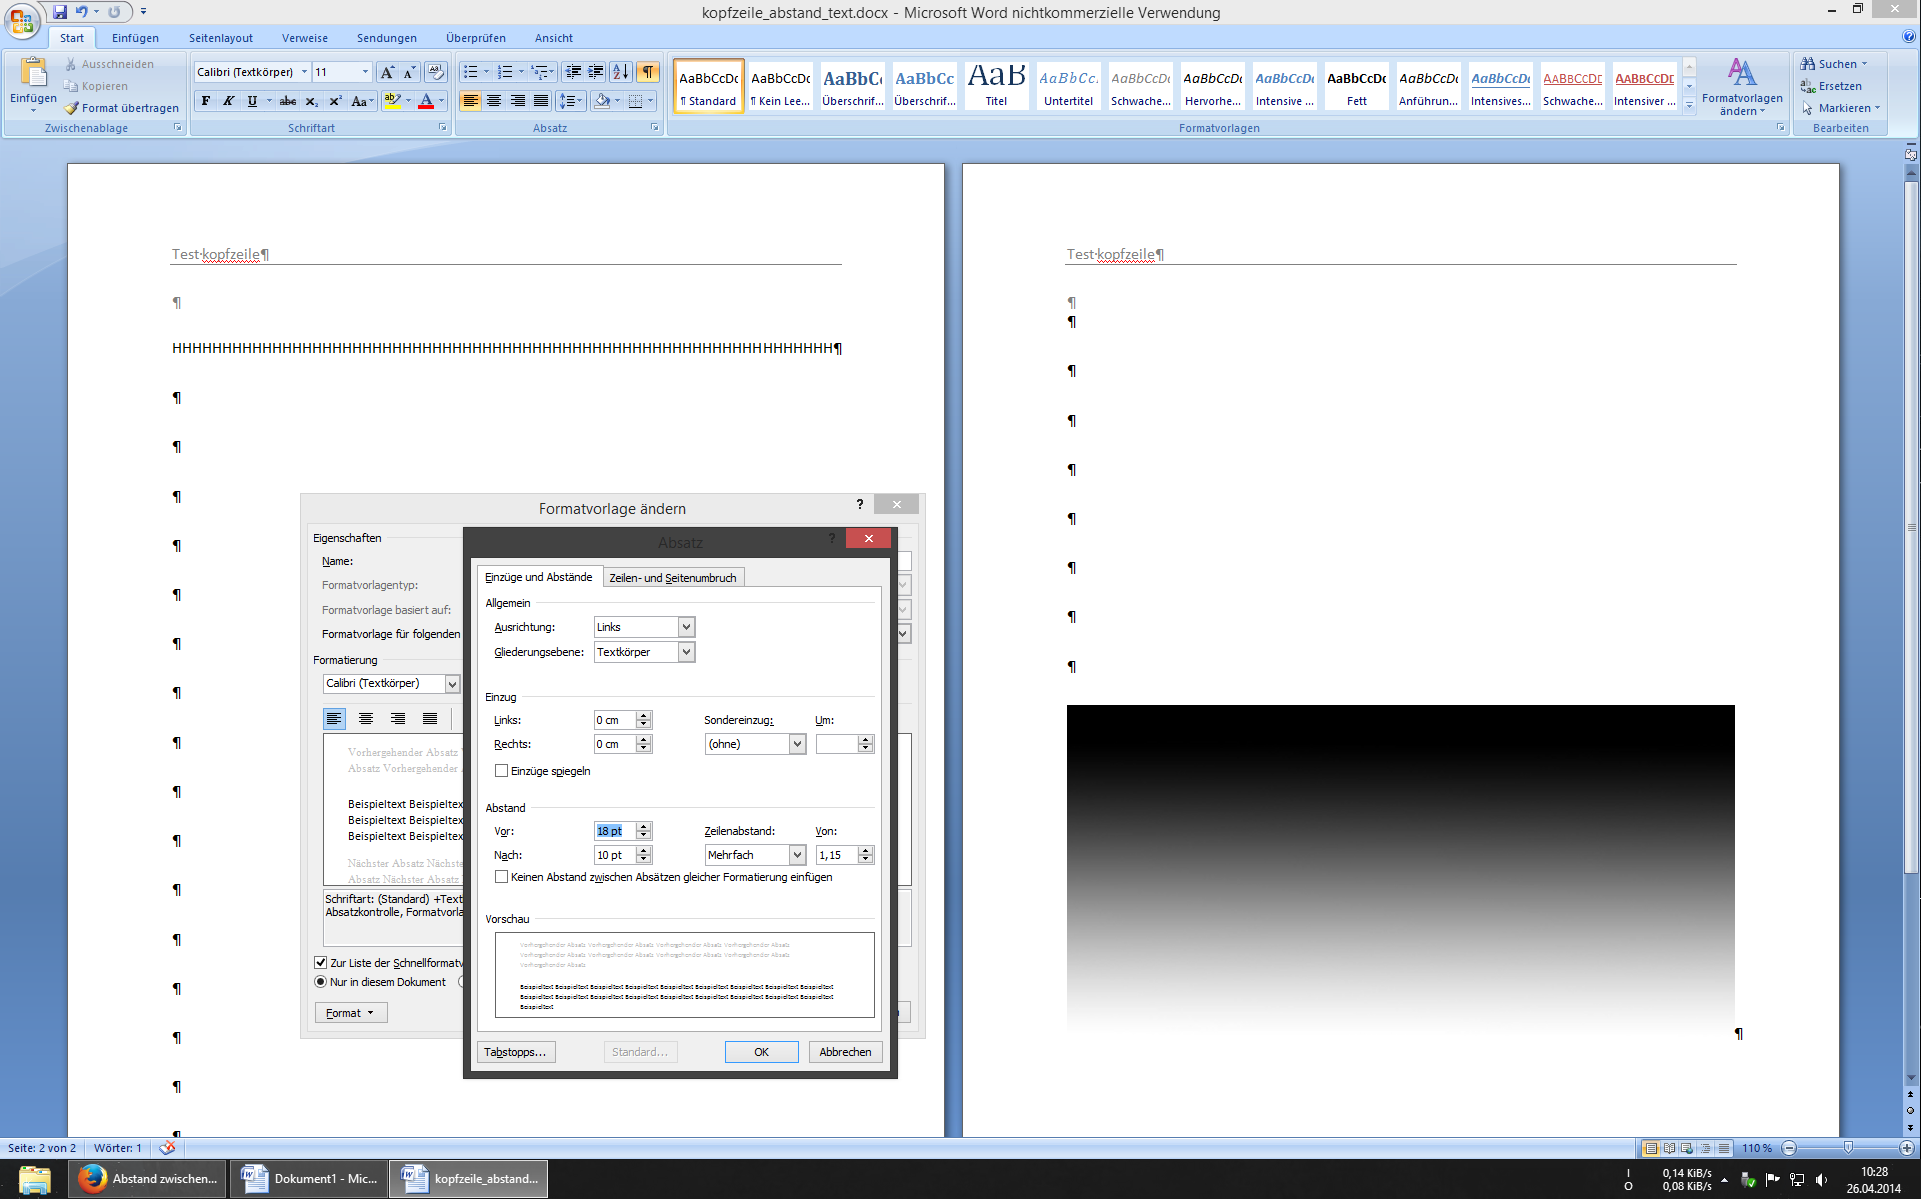Open the Sondereinzug dropdown
1921x1200 pixels.
797,744
